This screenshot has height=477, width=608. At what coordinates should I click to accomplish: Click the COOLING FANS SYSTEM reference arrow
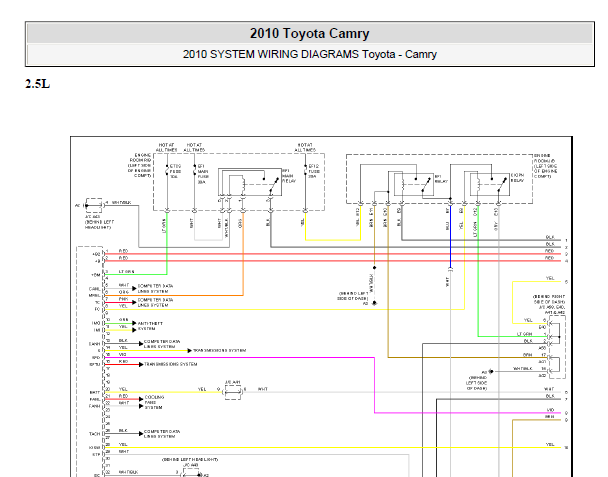click(141, 399)
